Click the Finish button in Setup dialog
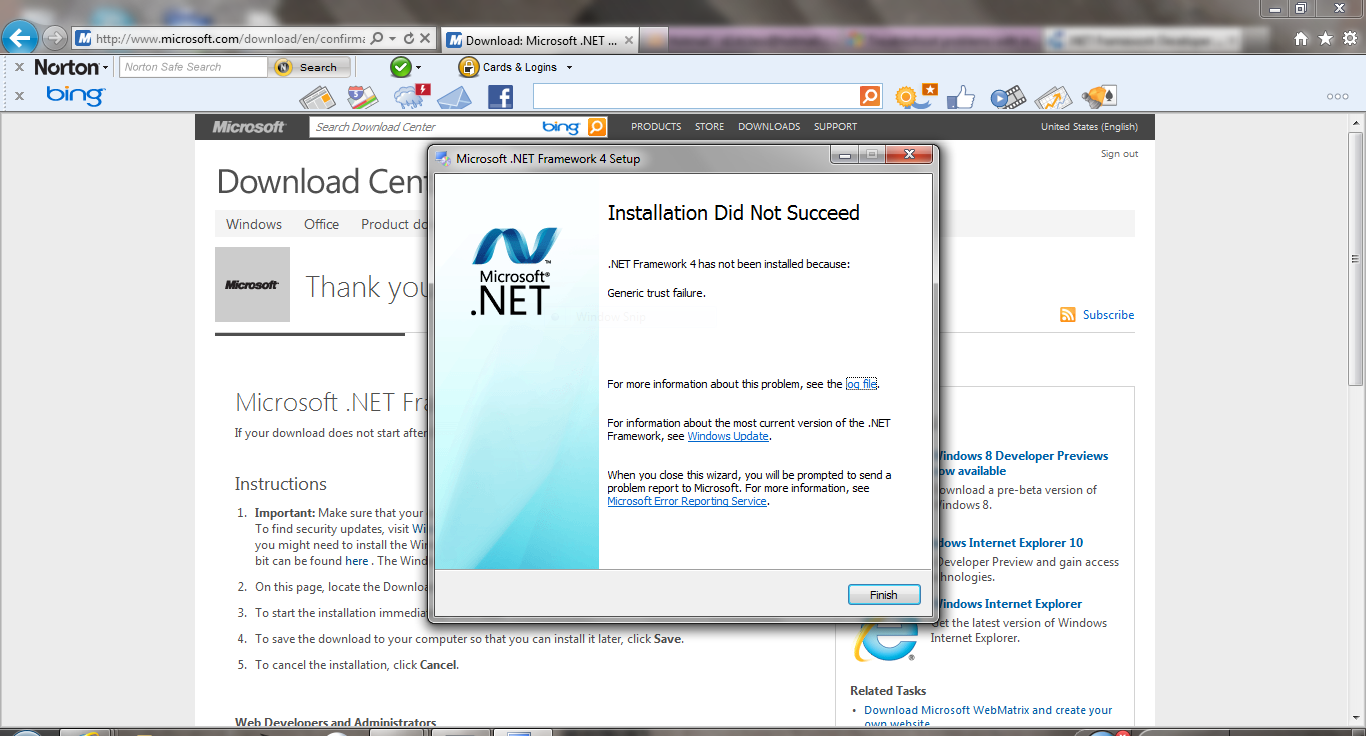The height and width of the screenshot is (736, 1366). pos(884,595)
